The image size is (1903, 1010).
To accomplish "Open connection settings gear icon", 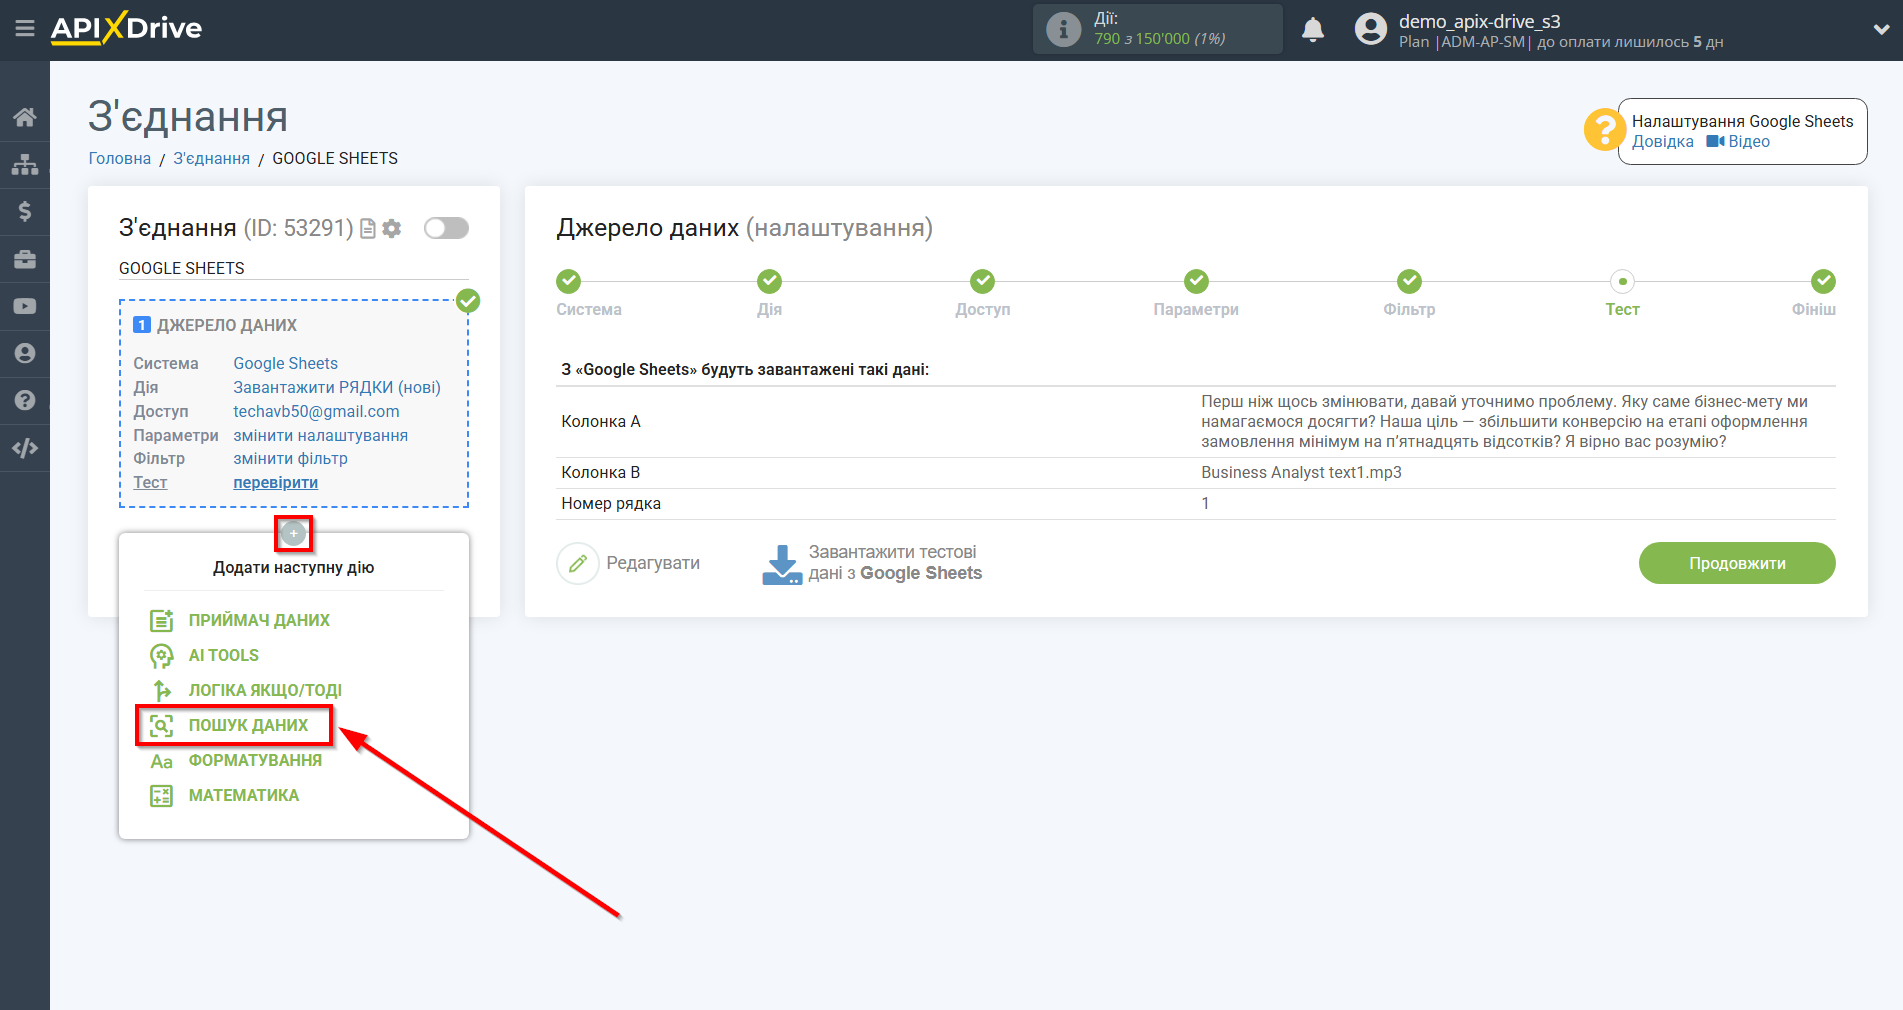I will tap(392, 229).
